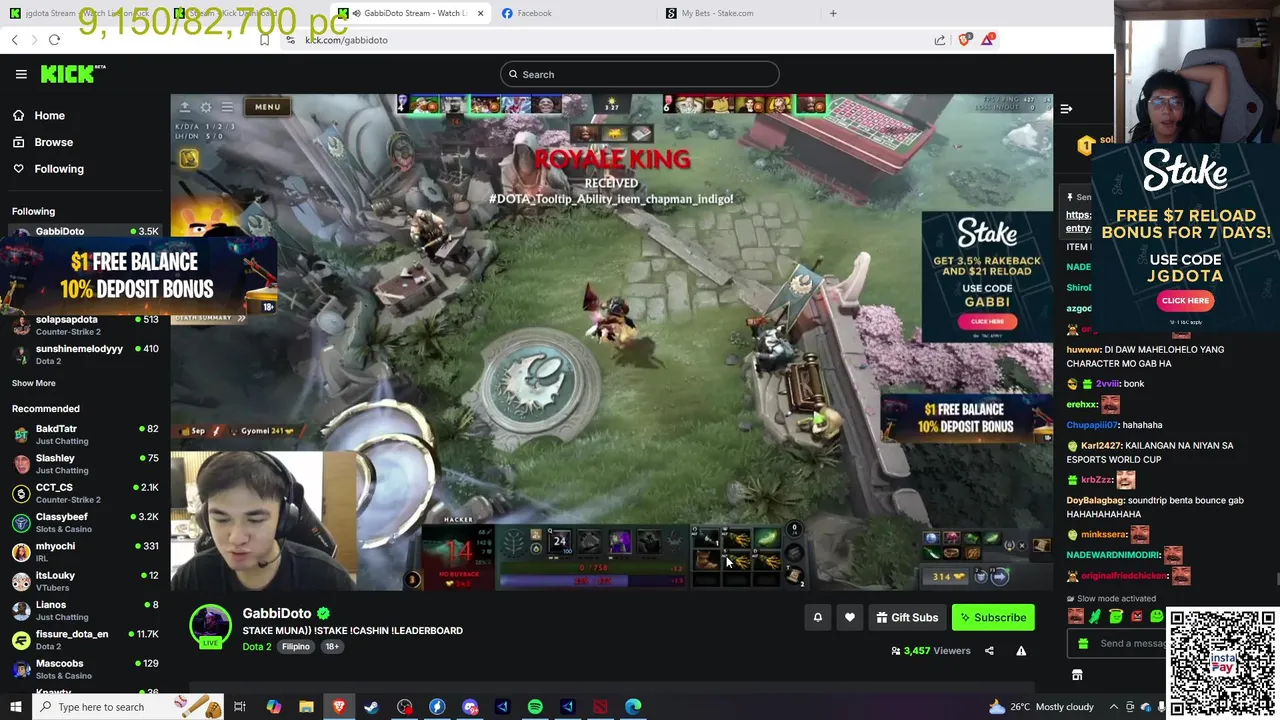1280x720 pixels.
Task: Open the Kick hamburger sidebar menu
Action: click(x=21, y=74)
